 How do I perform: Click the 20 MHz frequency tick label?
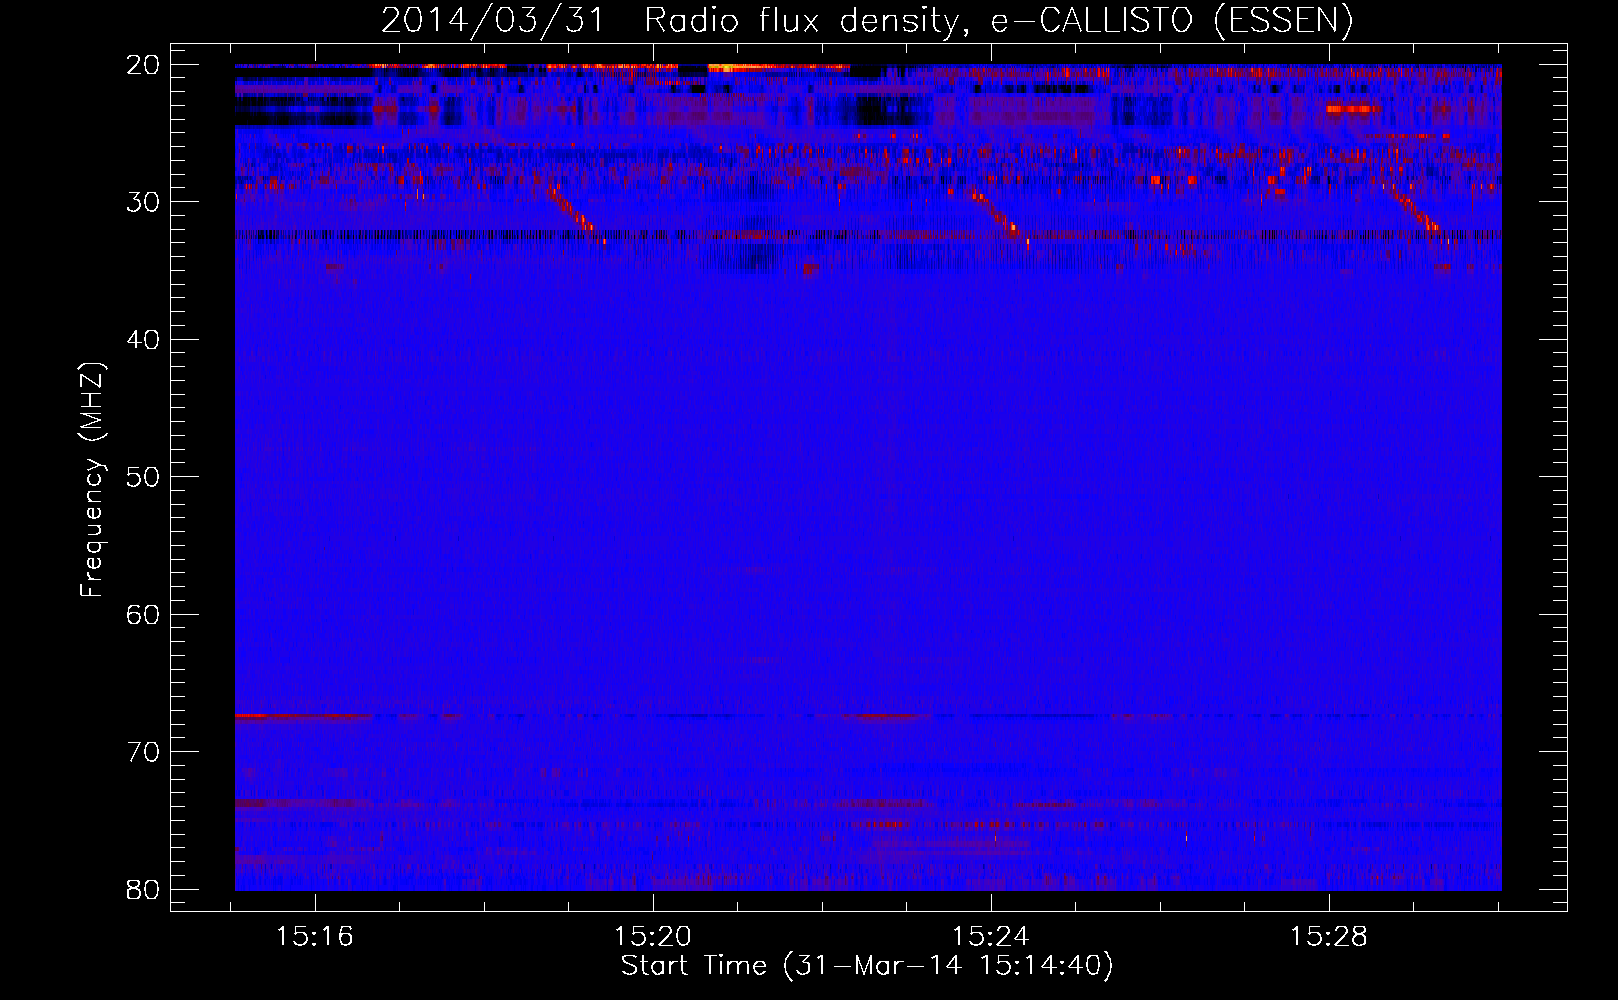pos(143,65)
